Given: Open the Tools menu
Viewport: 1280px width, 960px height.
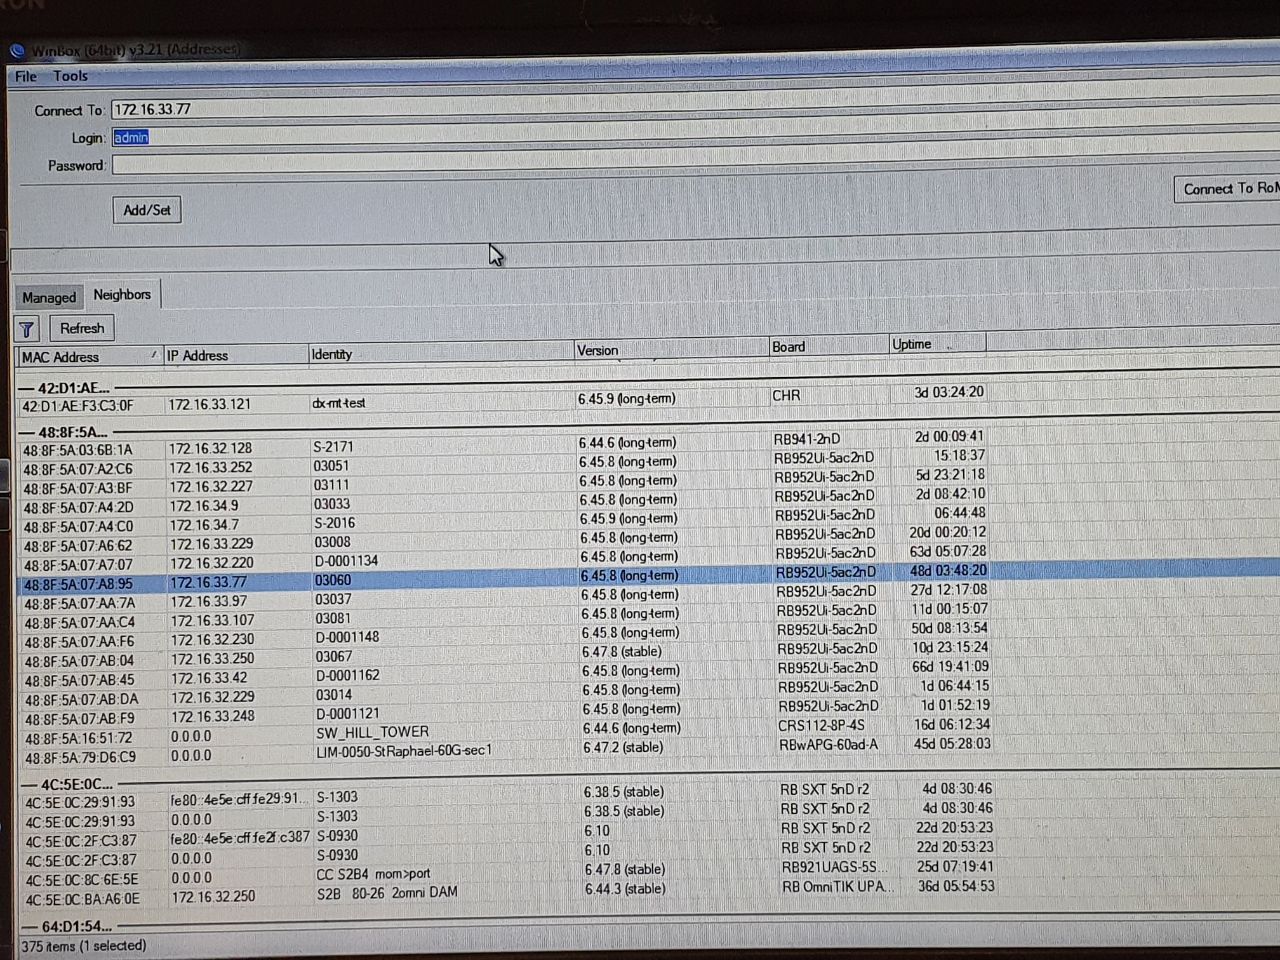Looking at the screenshot, I should (70, 76).
